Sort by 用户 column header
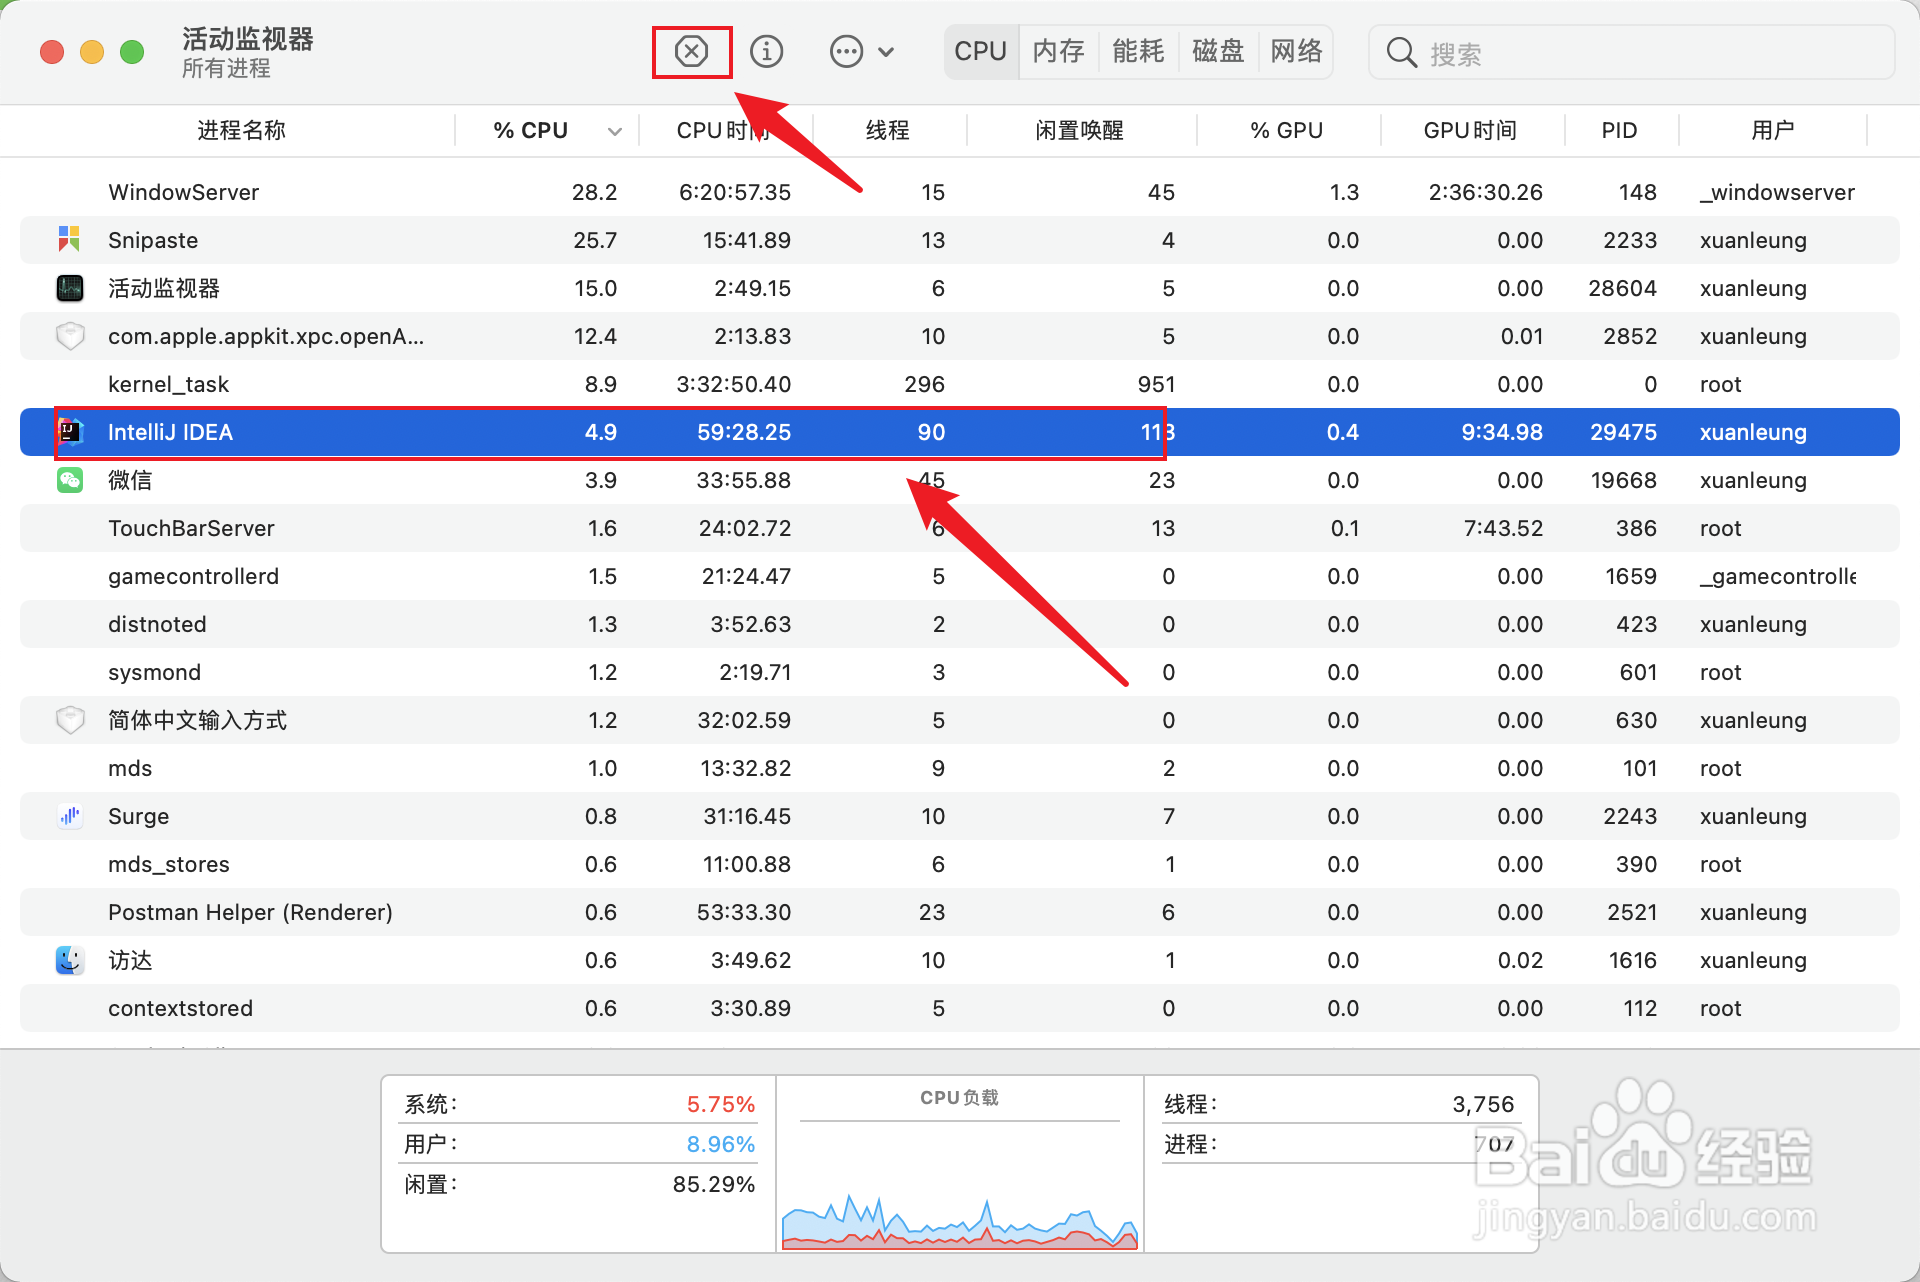Image resolution: width=1920 pixels, height=1282 pixels. click(x=1772, y=130)
